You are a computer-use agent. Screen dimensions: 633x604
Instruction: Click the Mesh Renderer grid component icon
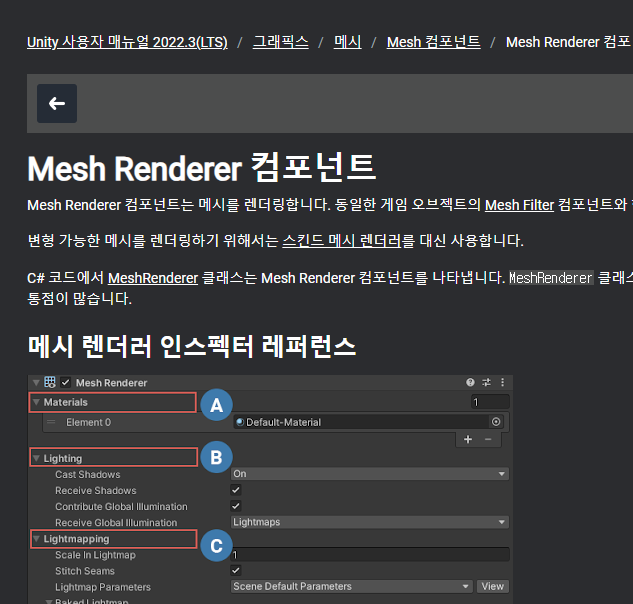(x=50, y=382)
